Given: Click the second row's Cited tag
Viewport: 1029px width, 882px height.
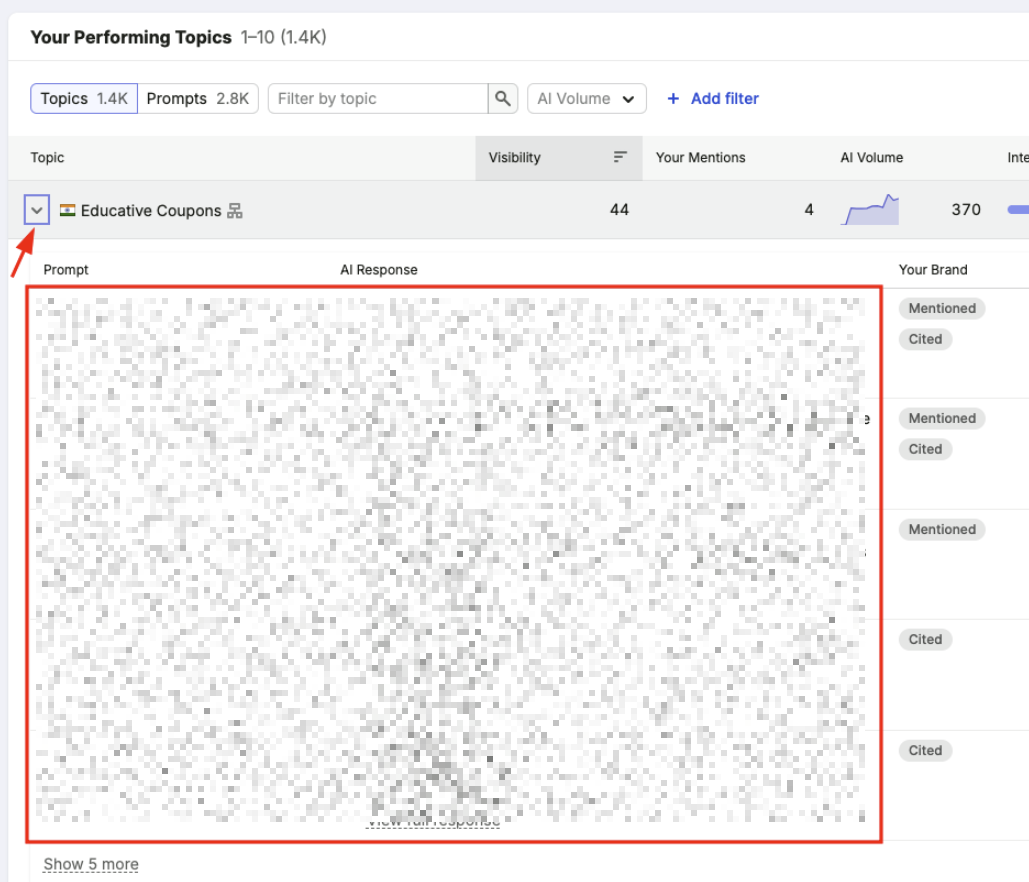Looking at the screenshot, I should coord(925,450).
